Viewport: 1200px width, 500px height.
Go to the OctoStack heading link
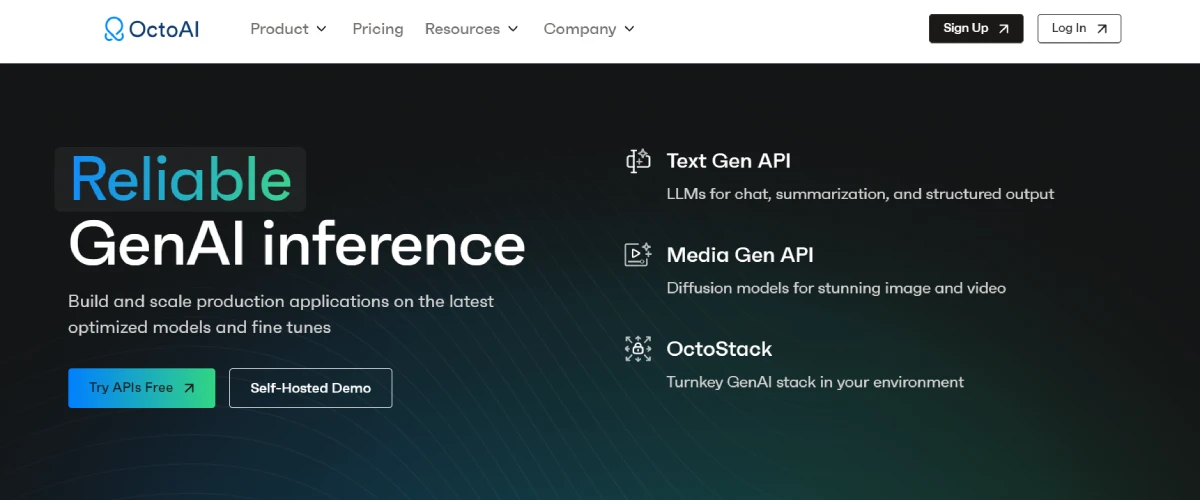(x=719, y=349)
